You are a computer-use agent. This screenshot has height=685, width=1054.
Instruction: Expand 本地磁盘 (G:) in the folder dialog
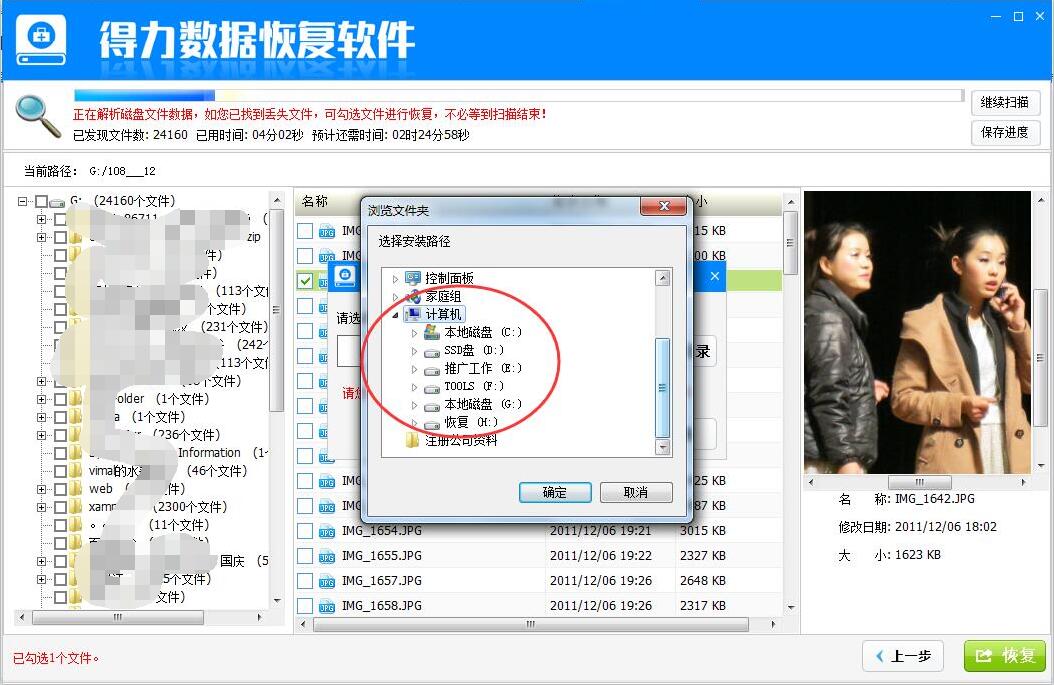pos(414,405)
